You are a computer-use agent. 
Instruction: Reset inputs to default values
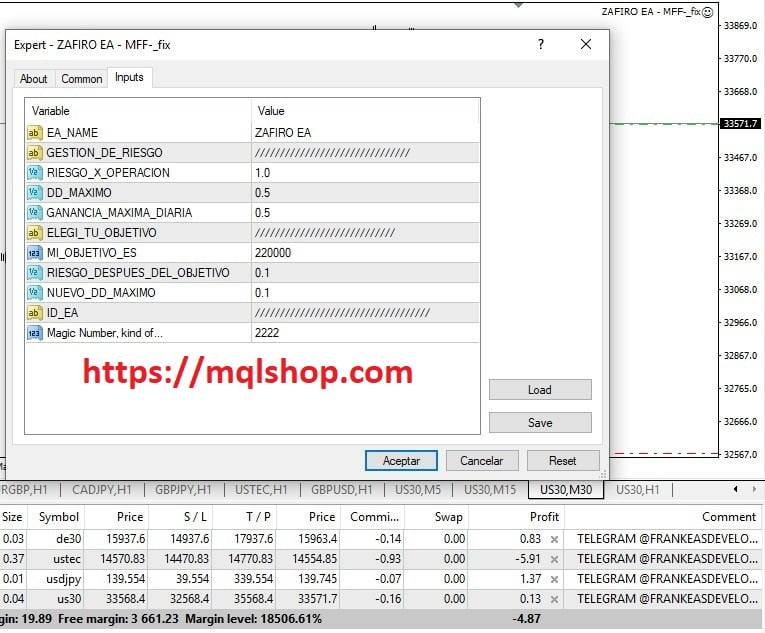(563, 461)
